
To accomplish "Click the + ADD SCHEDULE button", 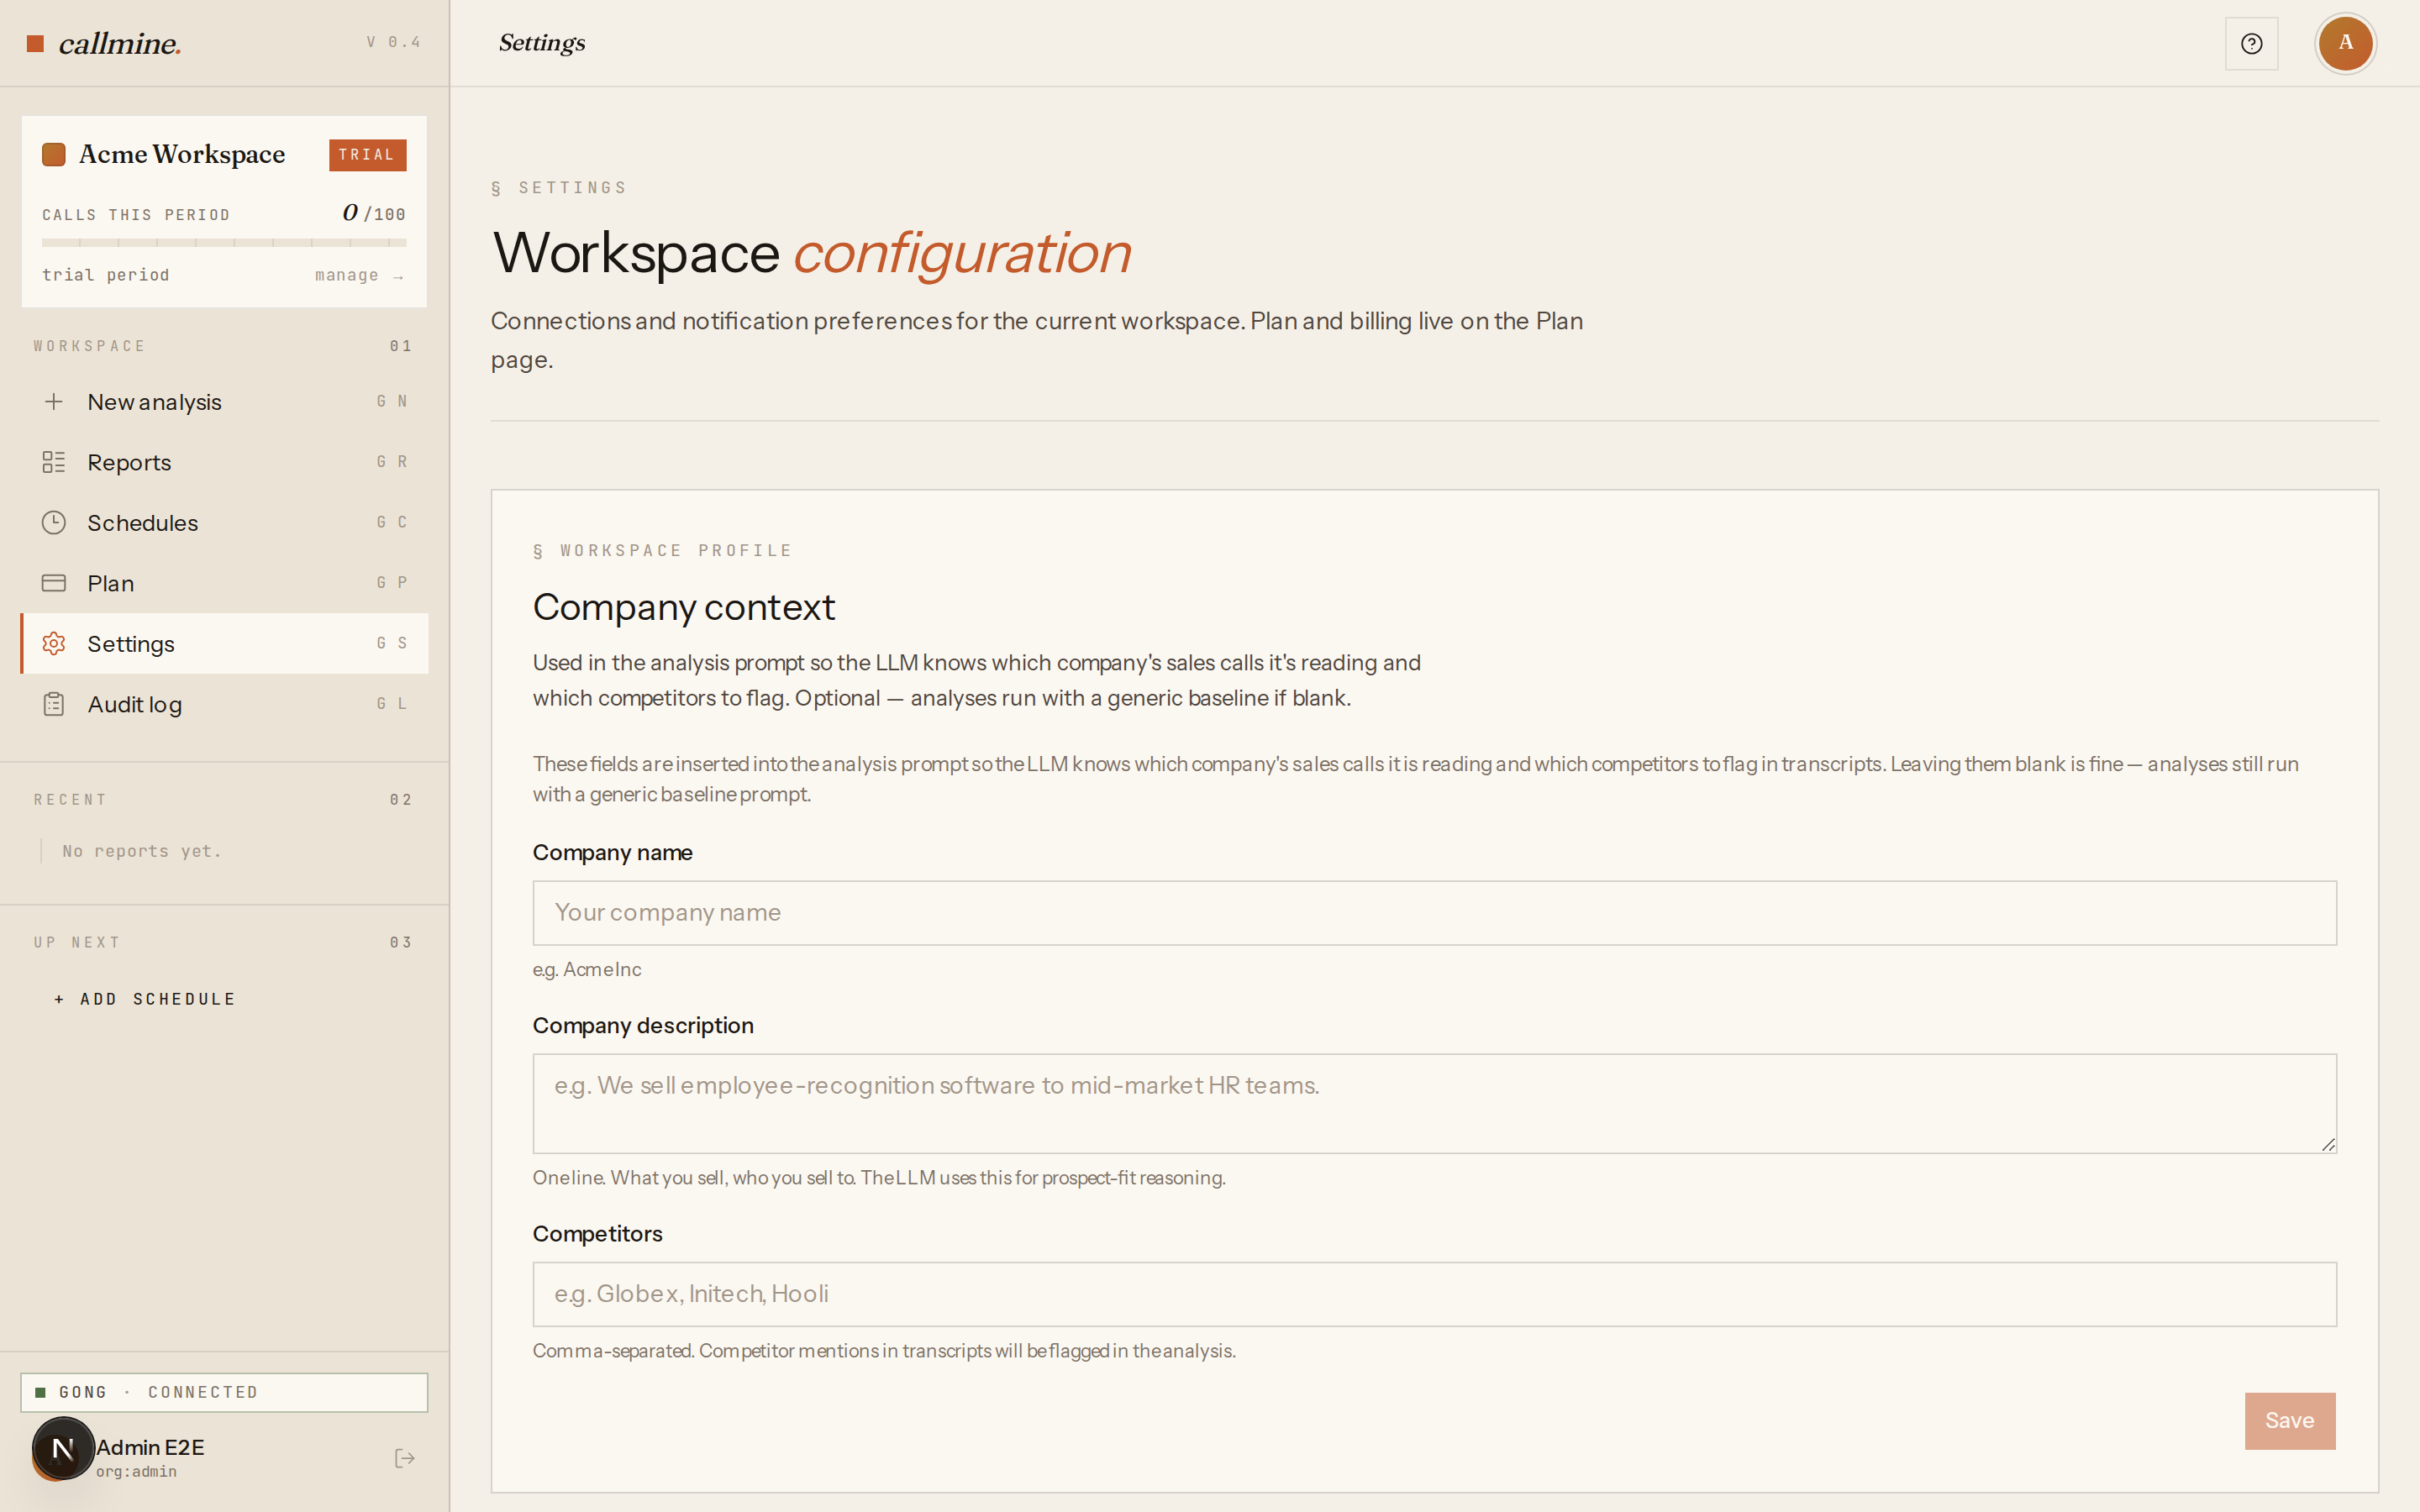I will tap(146, 999).
